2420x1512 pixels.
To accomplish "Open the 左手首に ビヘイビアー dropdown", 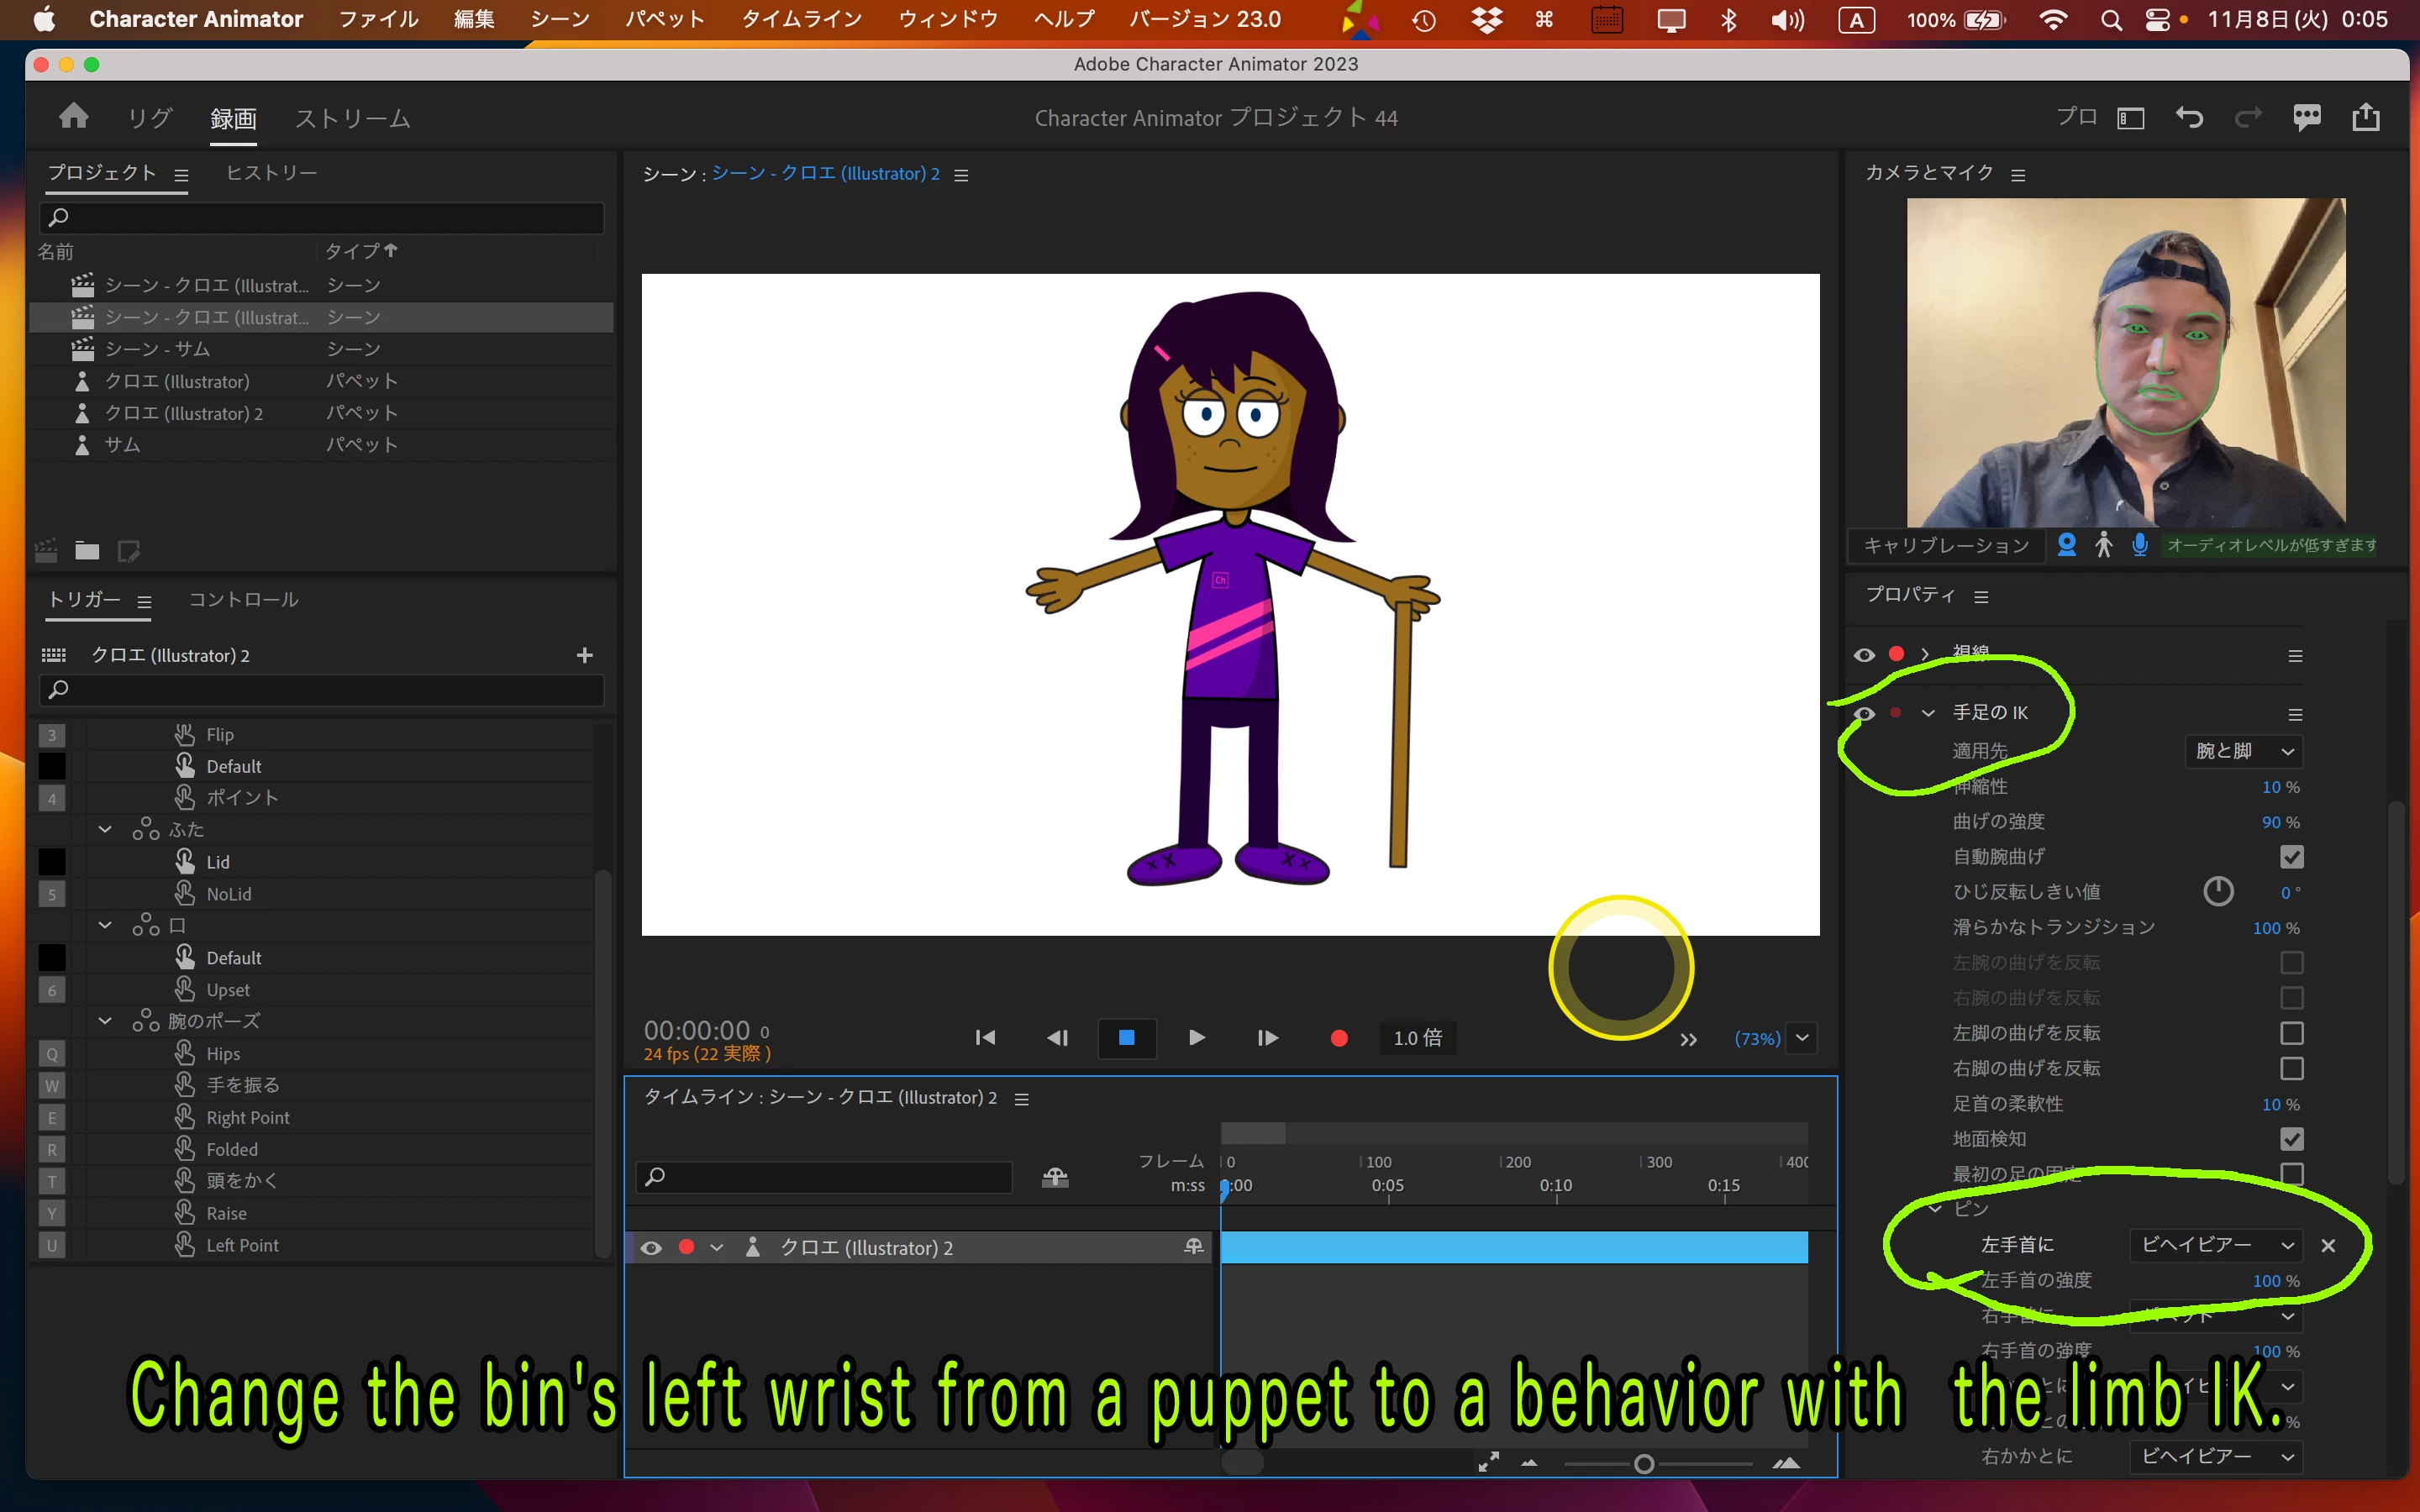I will (x=2215, y=1245).
